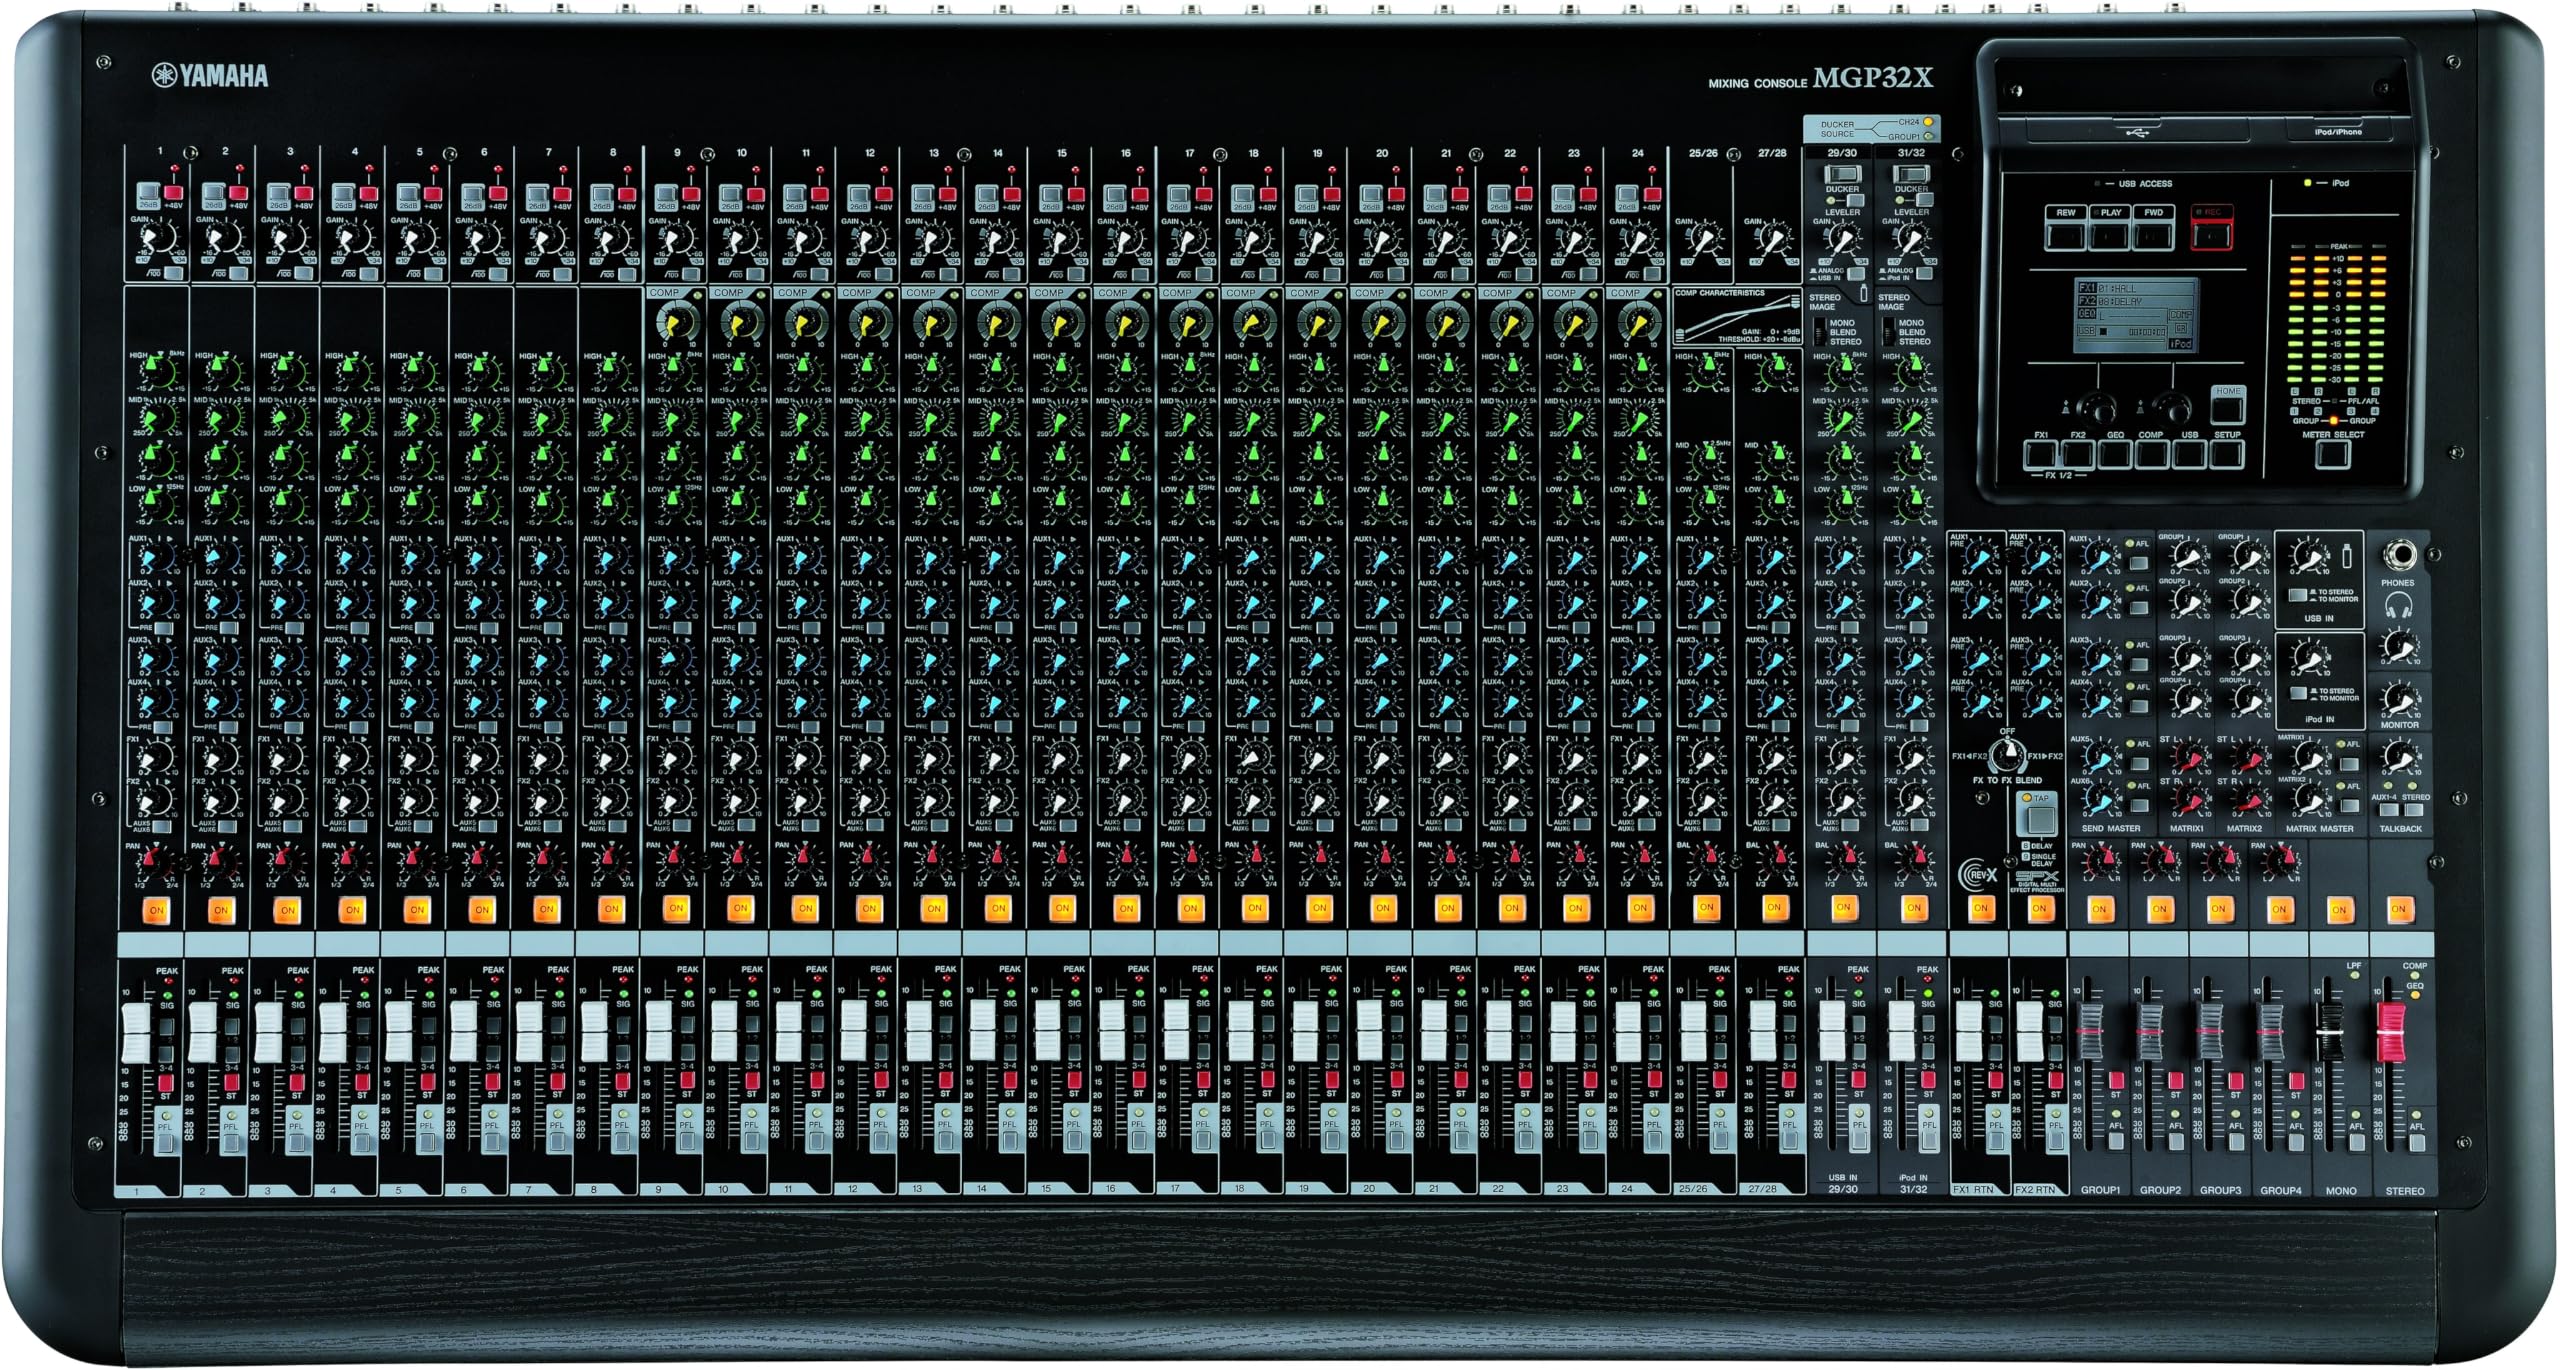Select the GEQ display button
The image size is (2560, 1370).
point(2114,455)
